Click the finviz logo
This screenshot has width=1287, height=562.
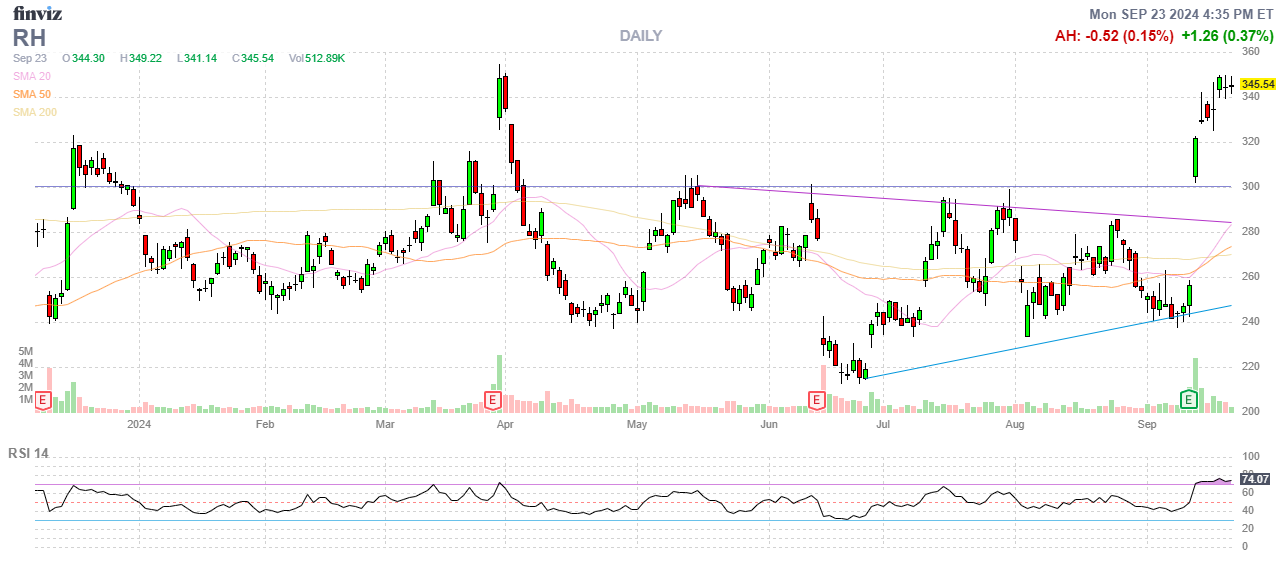(x=39, y=13)
